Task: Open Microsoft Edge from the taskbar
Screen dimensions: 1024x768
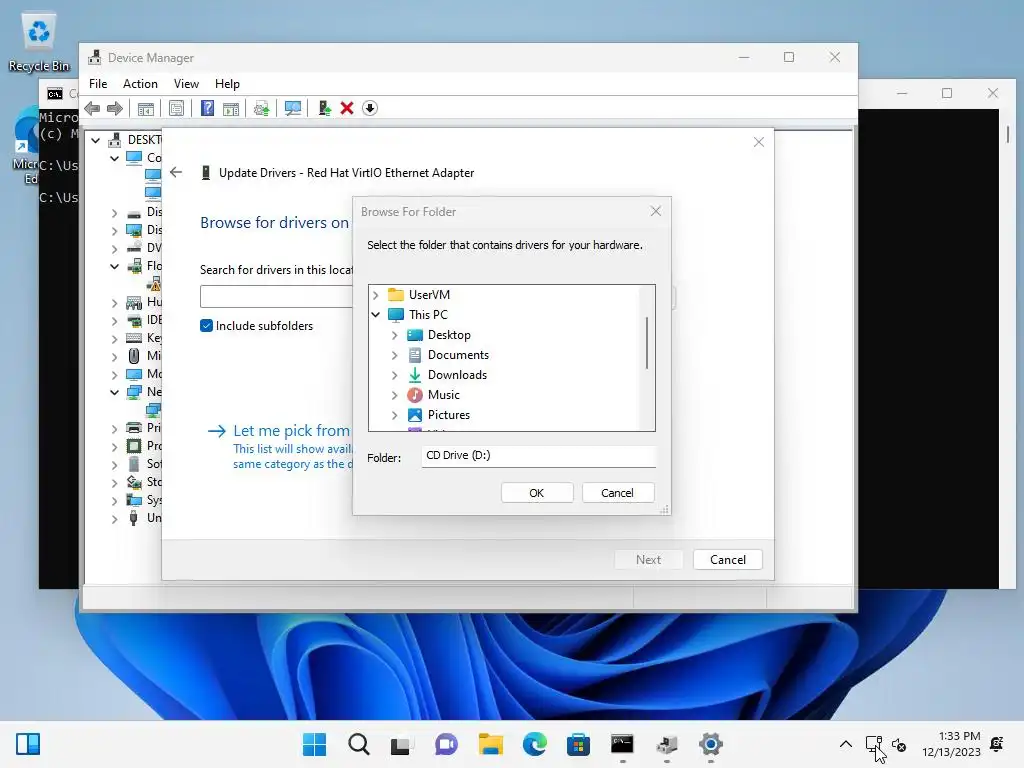Action: click(534, 744)
